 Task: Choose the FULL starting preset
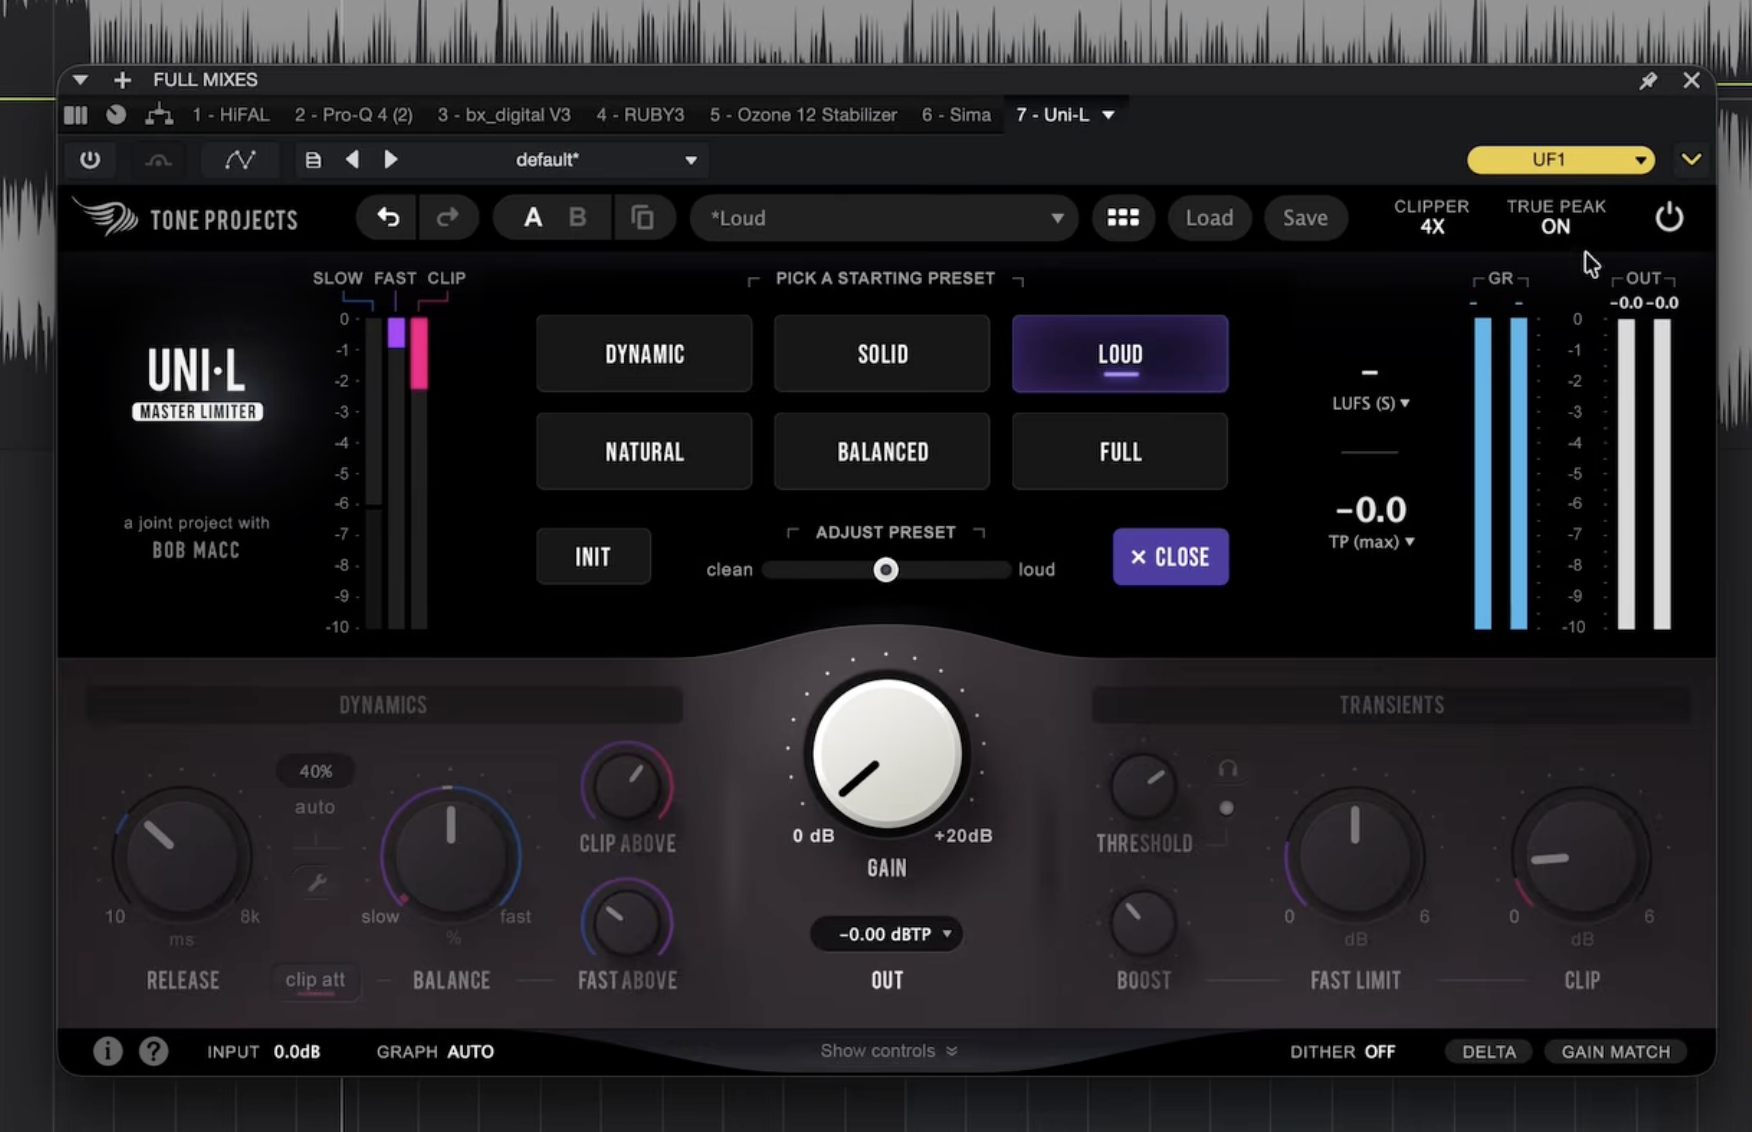[x=1120, y=452]
